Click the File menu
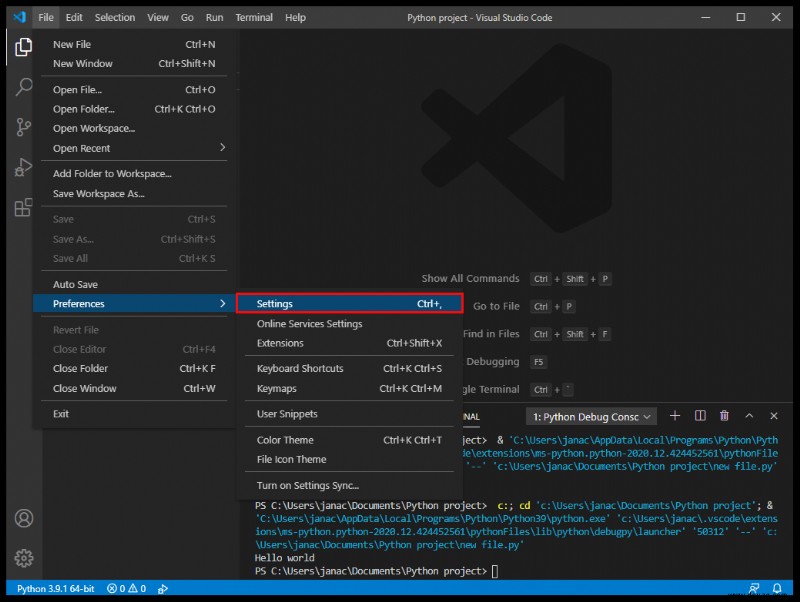This screenshot has height=602, width=800. point(45,17)
